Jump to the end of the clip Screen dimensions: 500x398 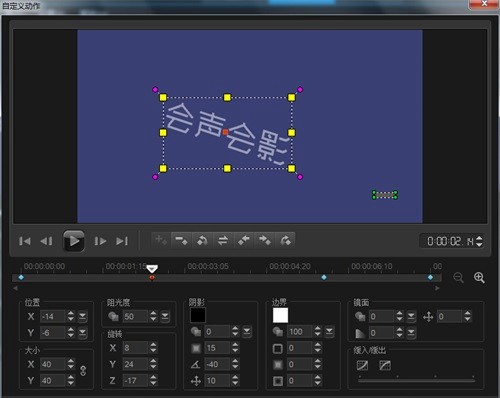[122, 241]
